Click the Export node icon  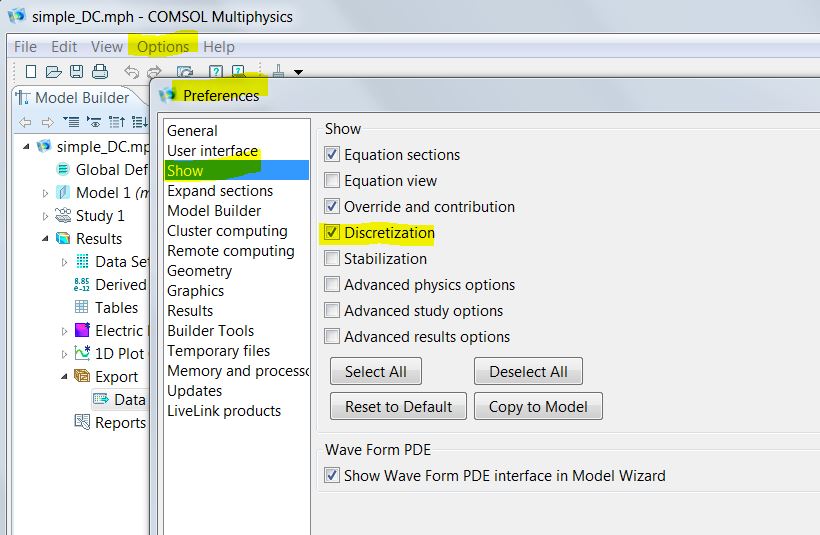82,375
